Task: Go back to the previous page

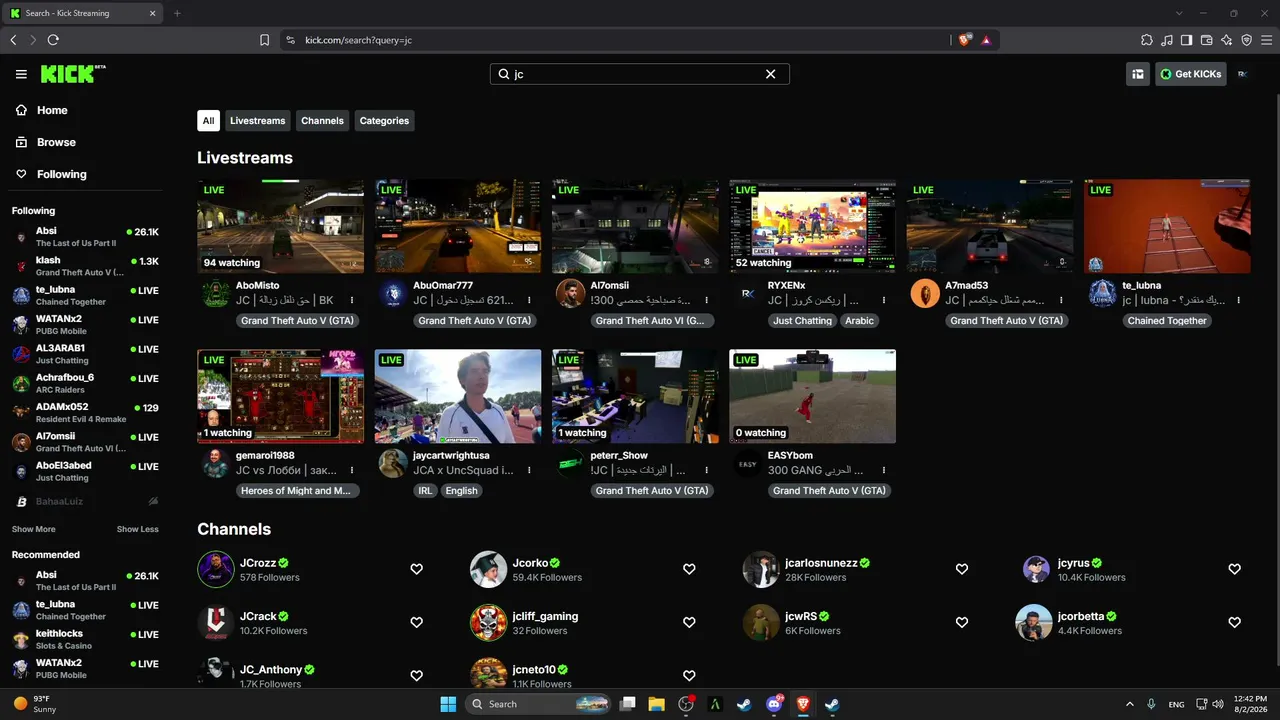Action: (13, 40)
